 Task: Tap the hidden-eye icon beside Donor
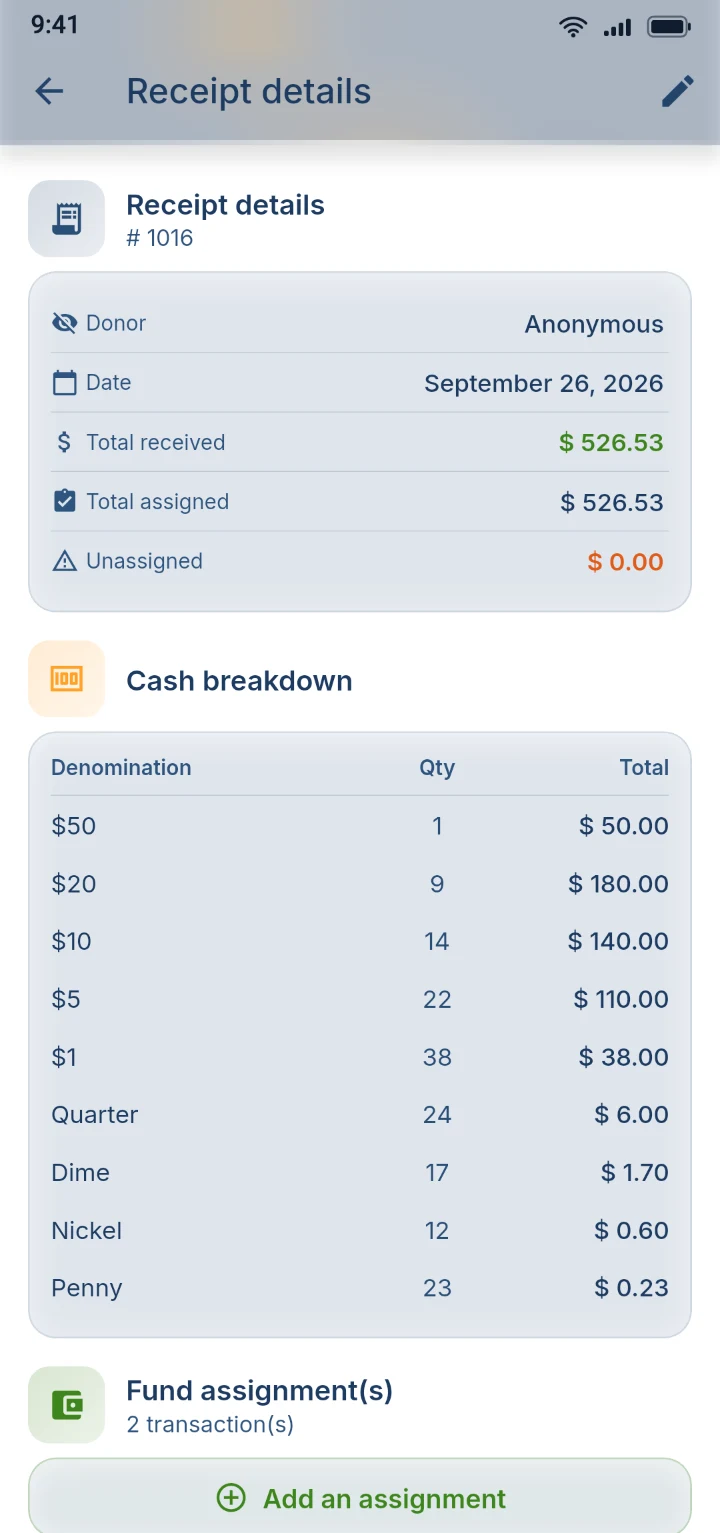[64, 323]
